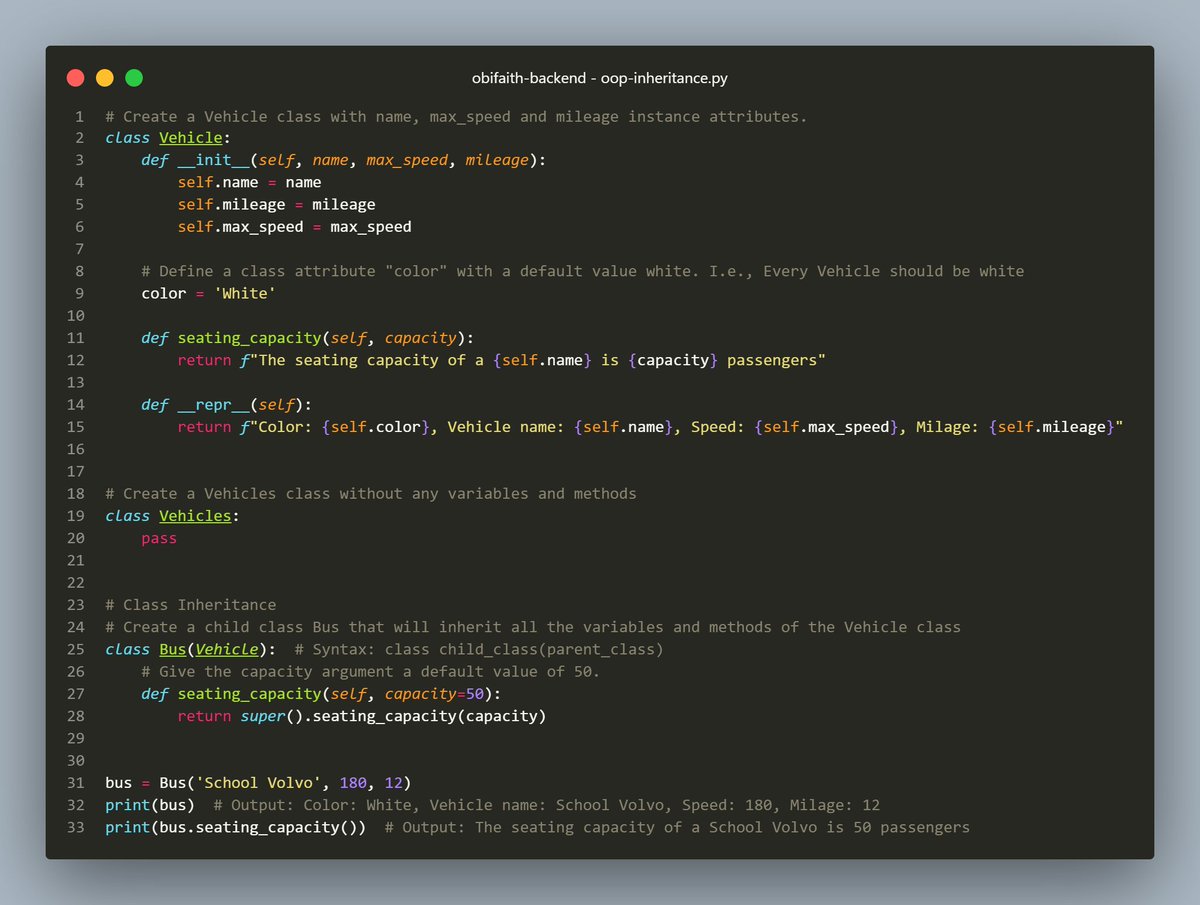Click the comment 'Create a child class Bus' on line 24

[533, 627]
